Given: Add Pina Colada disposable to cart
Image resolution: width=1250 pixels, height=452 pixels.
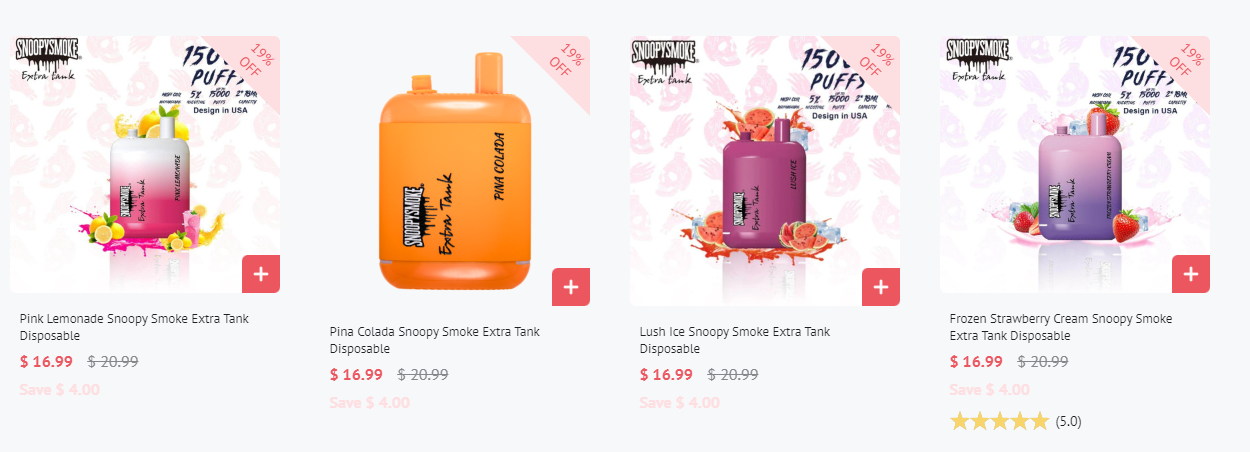Looking at the screenshot, I should (571, 287).
